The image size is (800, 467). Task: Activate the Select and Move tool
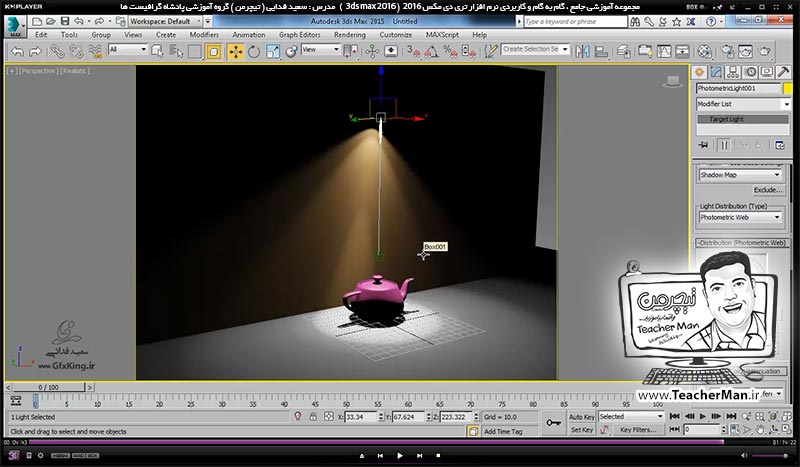235,52
